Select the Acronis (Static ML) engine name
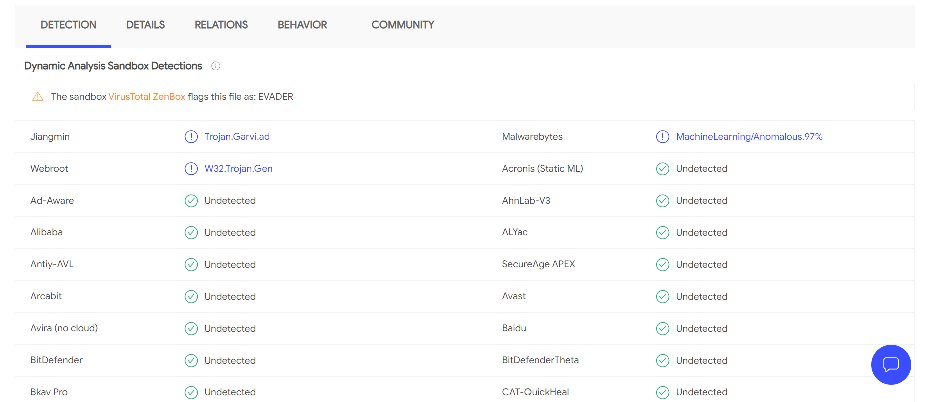The image size is (930, 402). click(543, 168)
